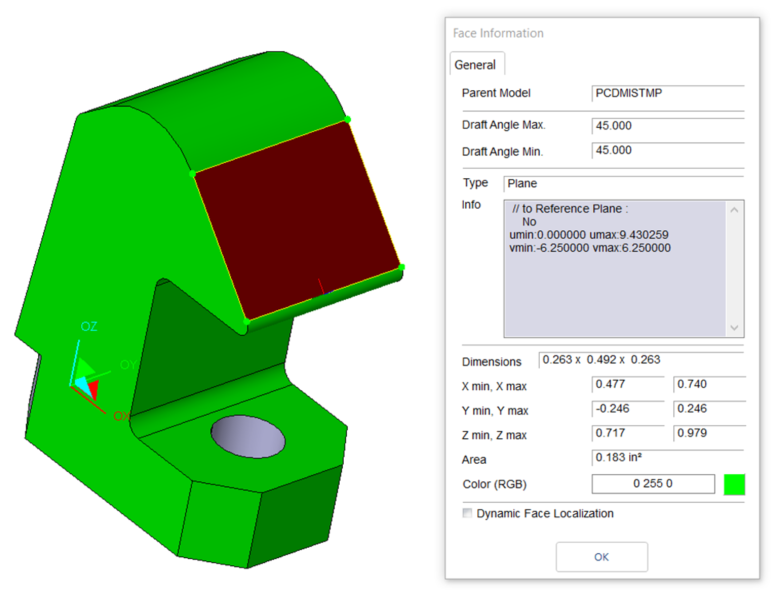The width and height of the screenshot is (778, 596).
Task: Click the Y min field -0.246
Action: (628, 409)
